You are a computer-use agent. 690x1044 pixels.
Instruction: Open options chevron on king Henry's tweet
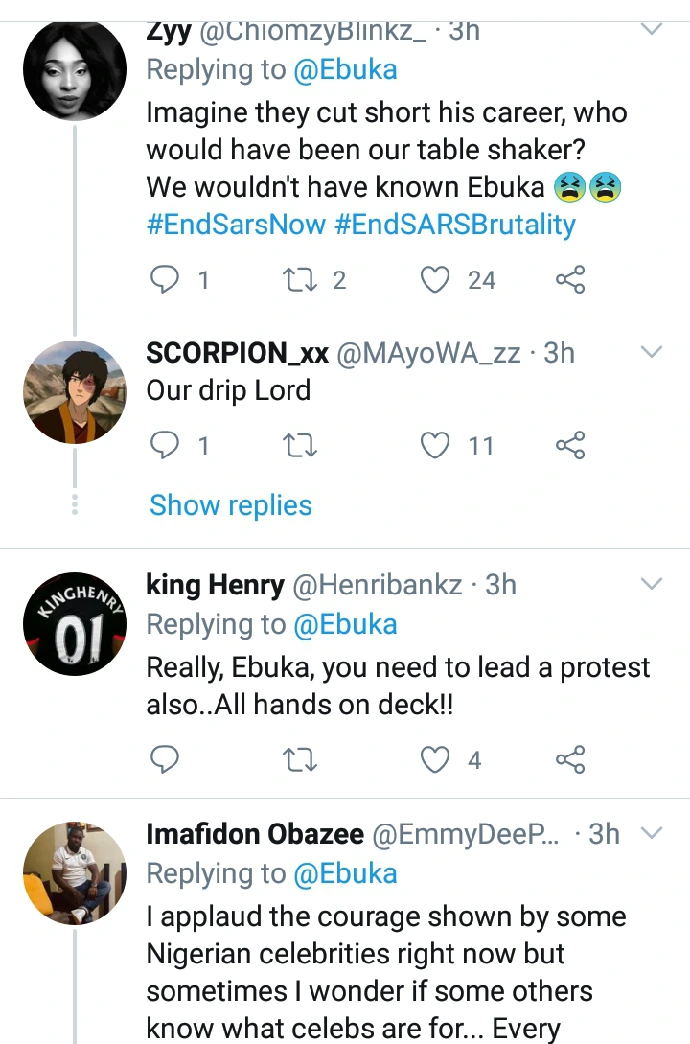click(651, 583)
